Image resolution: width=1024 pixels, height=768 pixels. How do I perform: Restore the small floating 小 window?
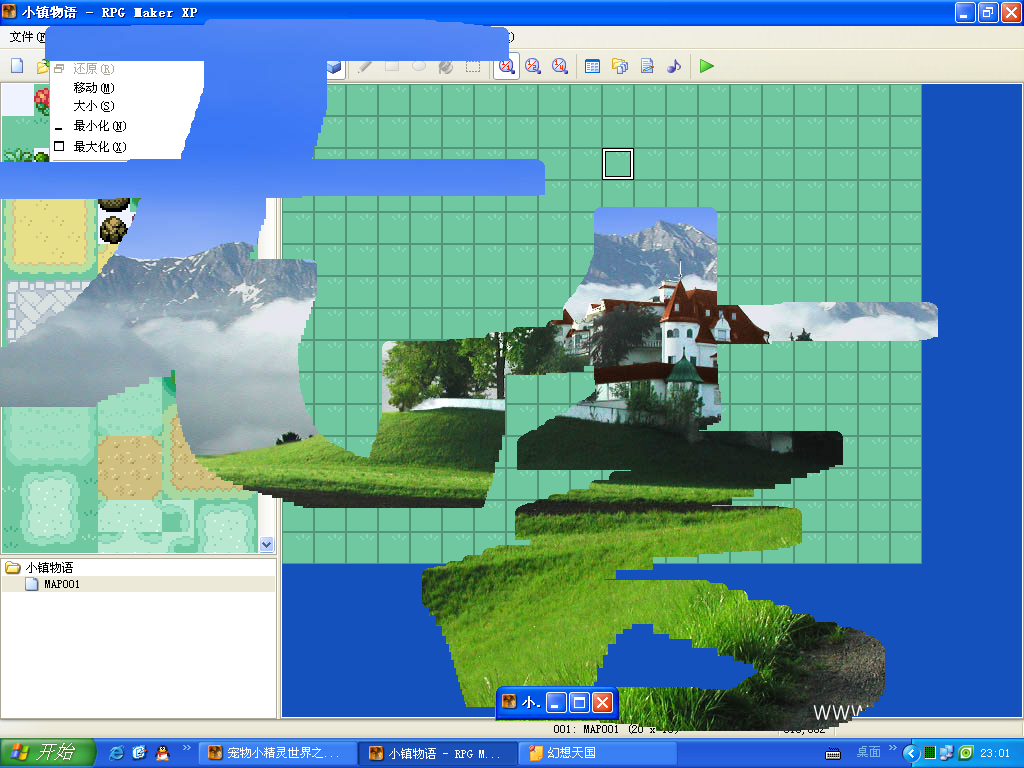pyautogui.click(x=579, y=703)
